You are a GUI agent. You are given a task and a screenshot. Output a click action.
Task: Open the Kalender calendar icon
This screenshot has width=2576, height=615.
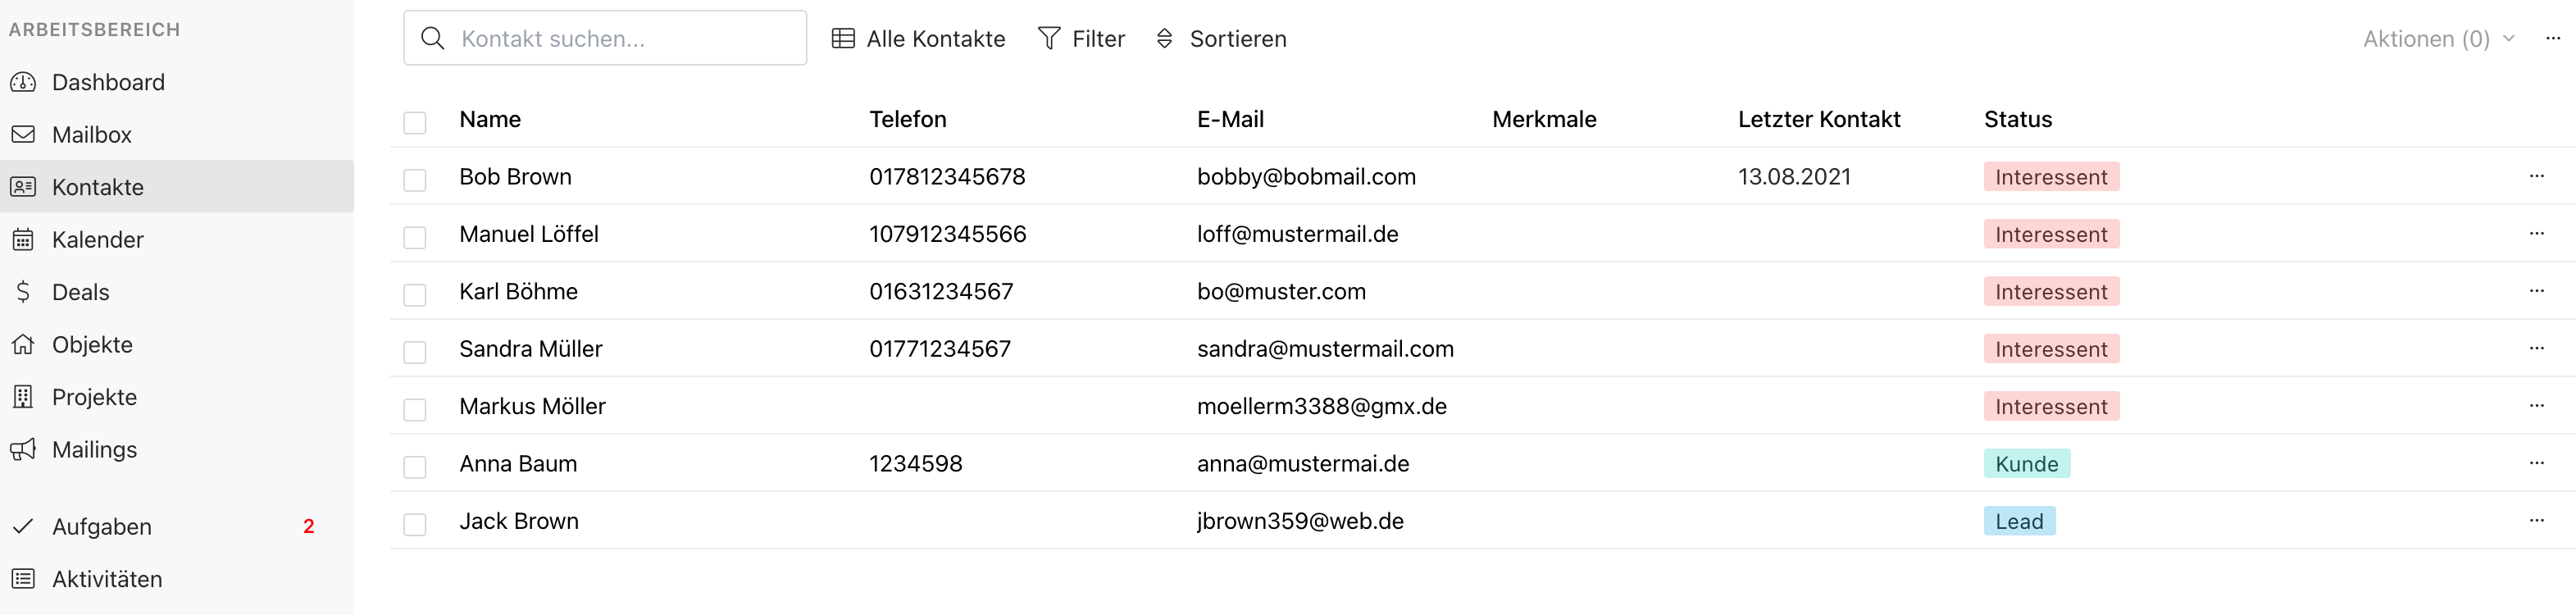coord(23,239)
